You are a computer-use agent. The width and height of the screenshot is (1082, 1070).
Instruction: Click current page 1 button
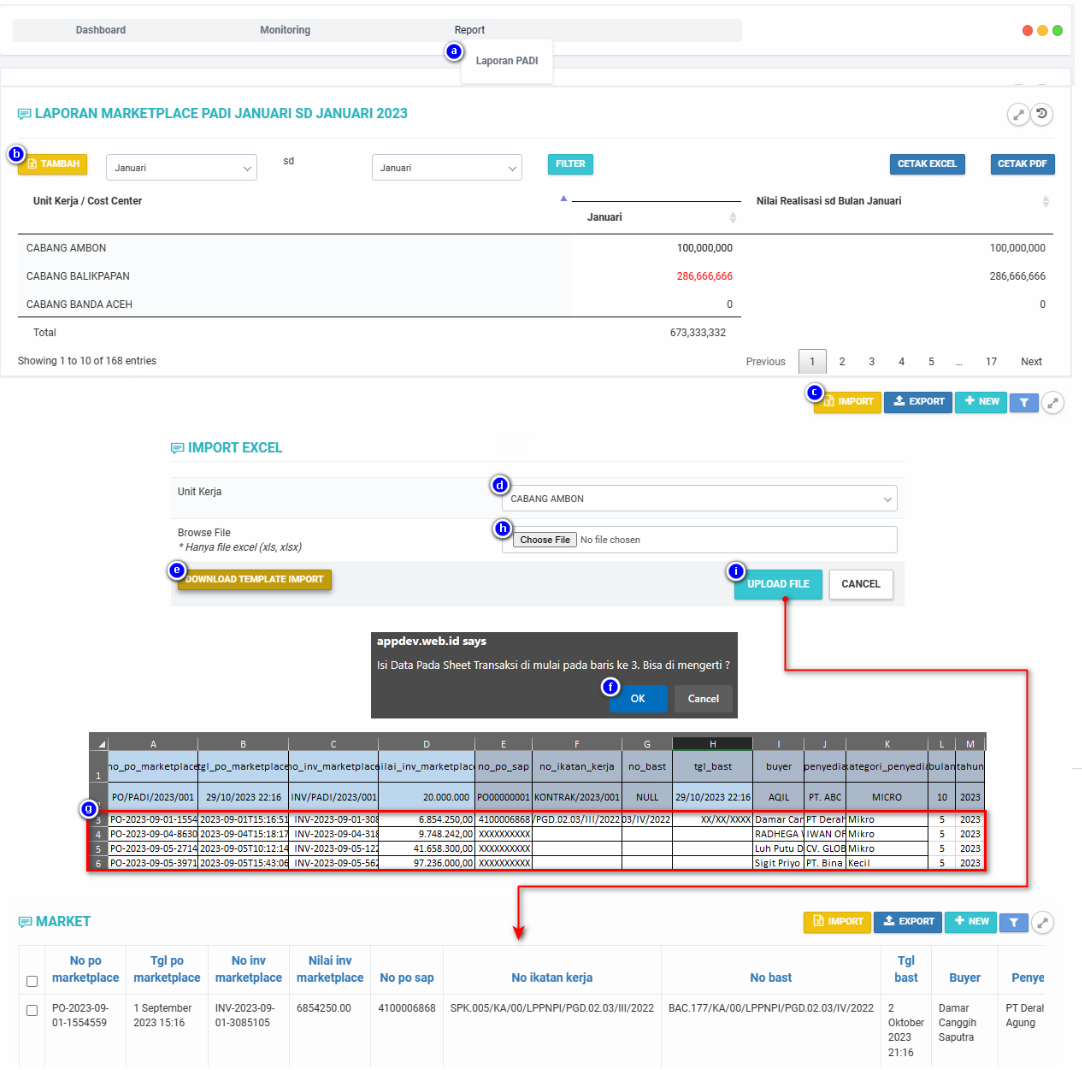click(x=812, y=361)
